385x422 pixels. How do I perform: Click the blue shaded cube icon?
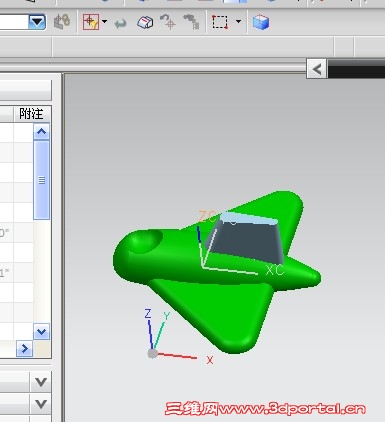[261, 22]
